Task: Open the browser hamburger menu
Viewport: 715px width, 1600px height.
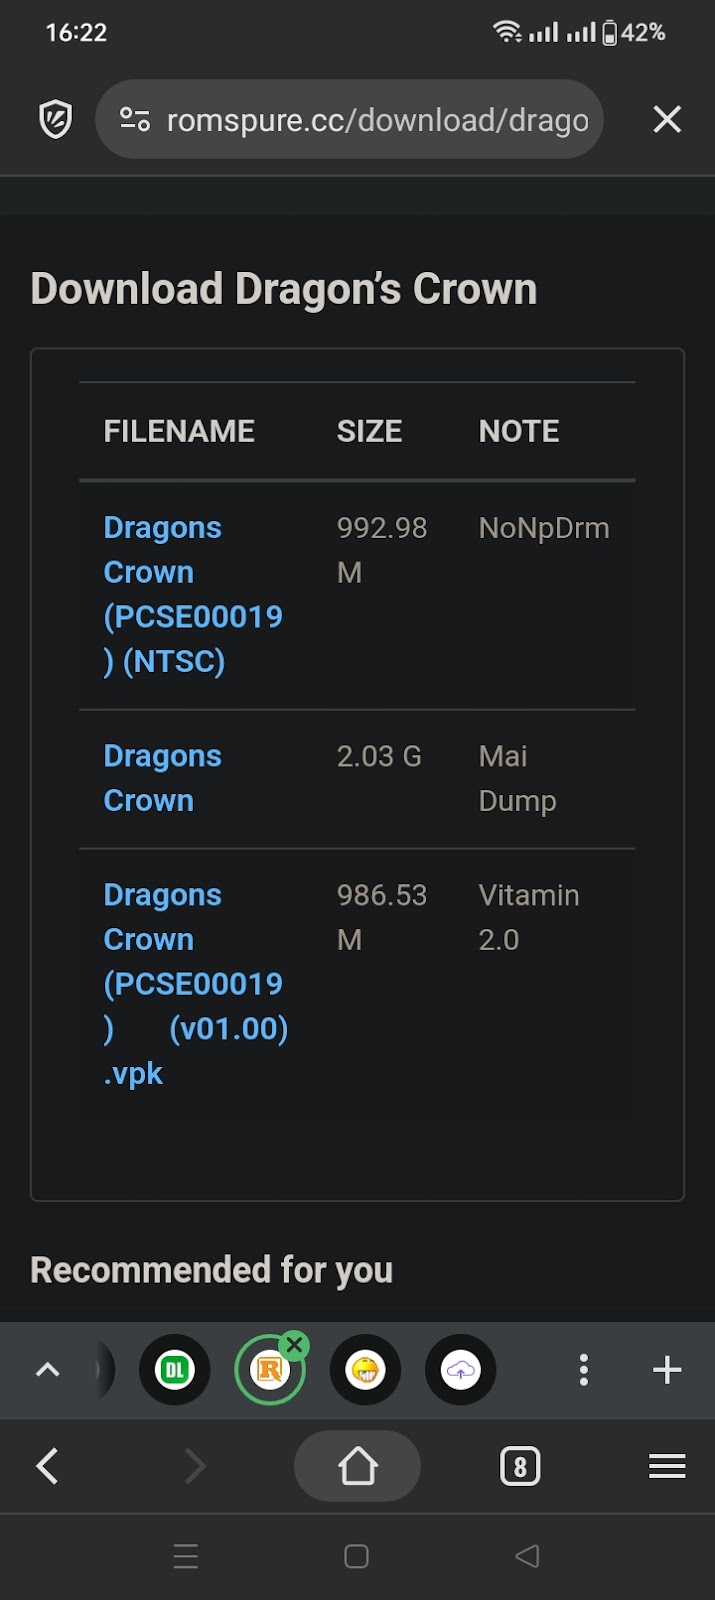Action: click(x=667, y=1467)
